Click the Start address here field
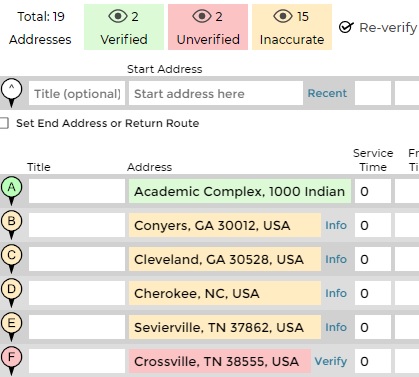419x377 pixels. tap(216, 93)
